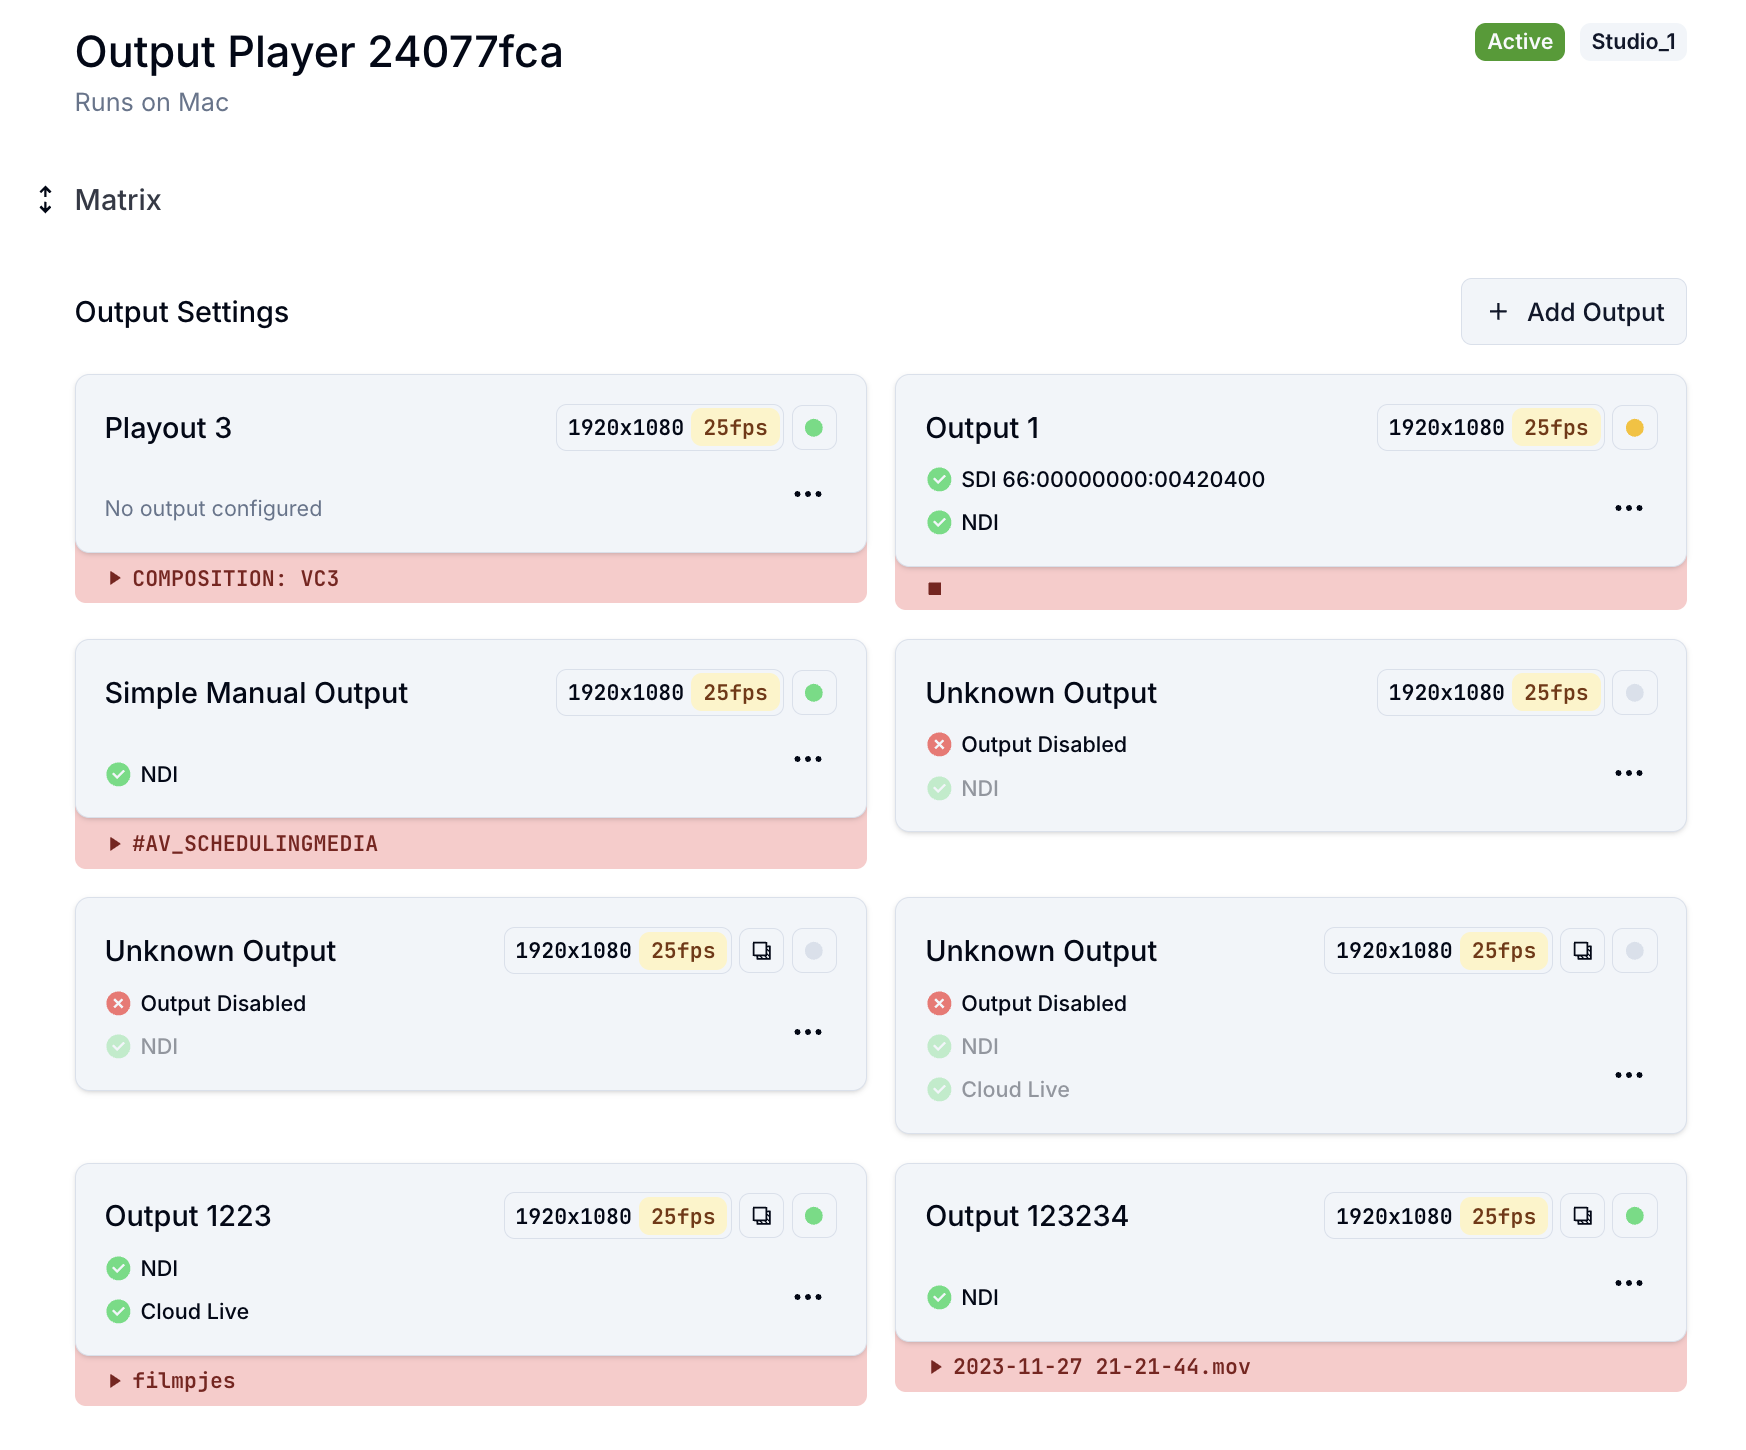Toggle the green status dot on Playout 3

point(814,428)
